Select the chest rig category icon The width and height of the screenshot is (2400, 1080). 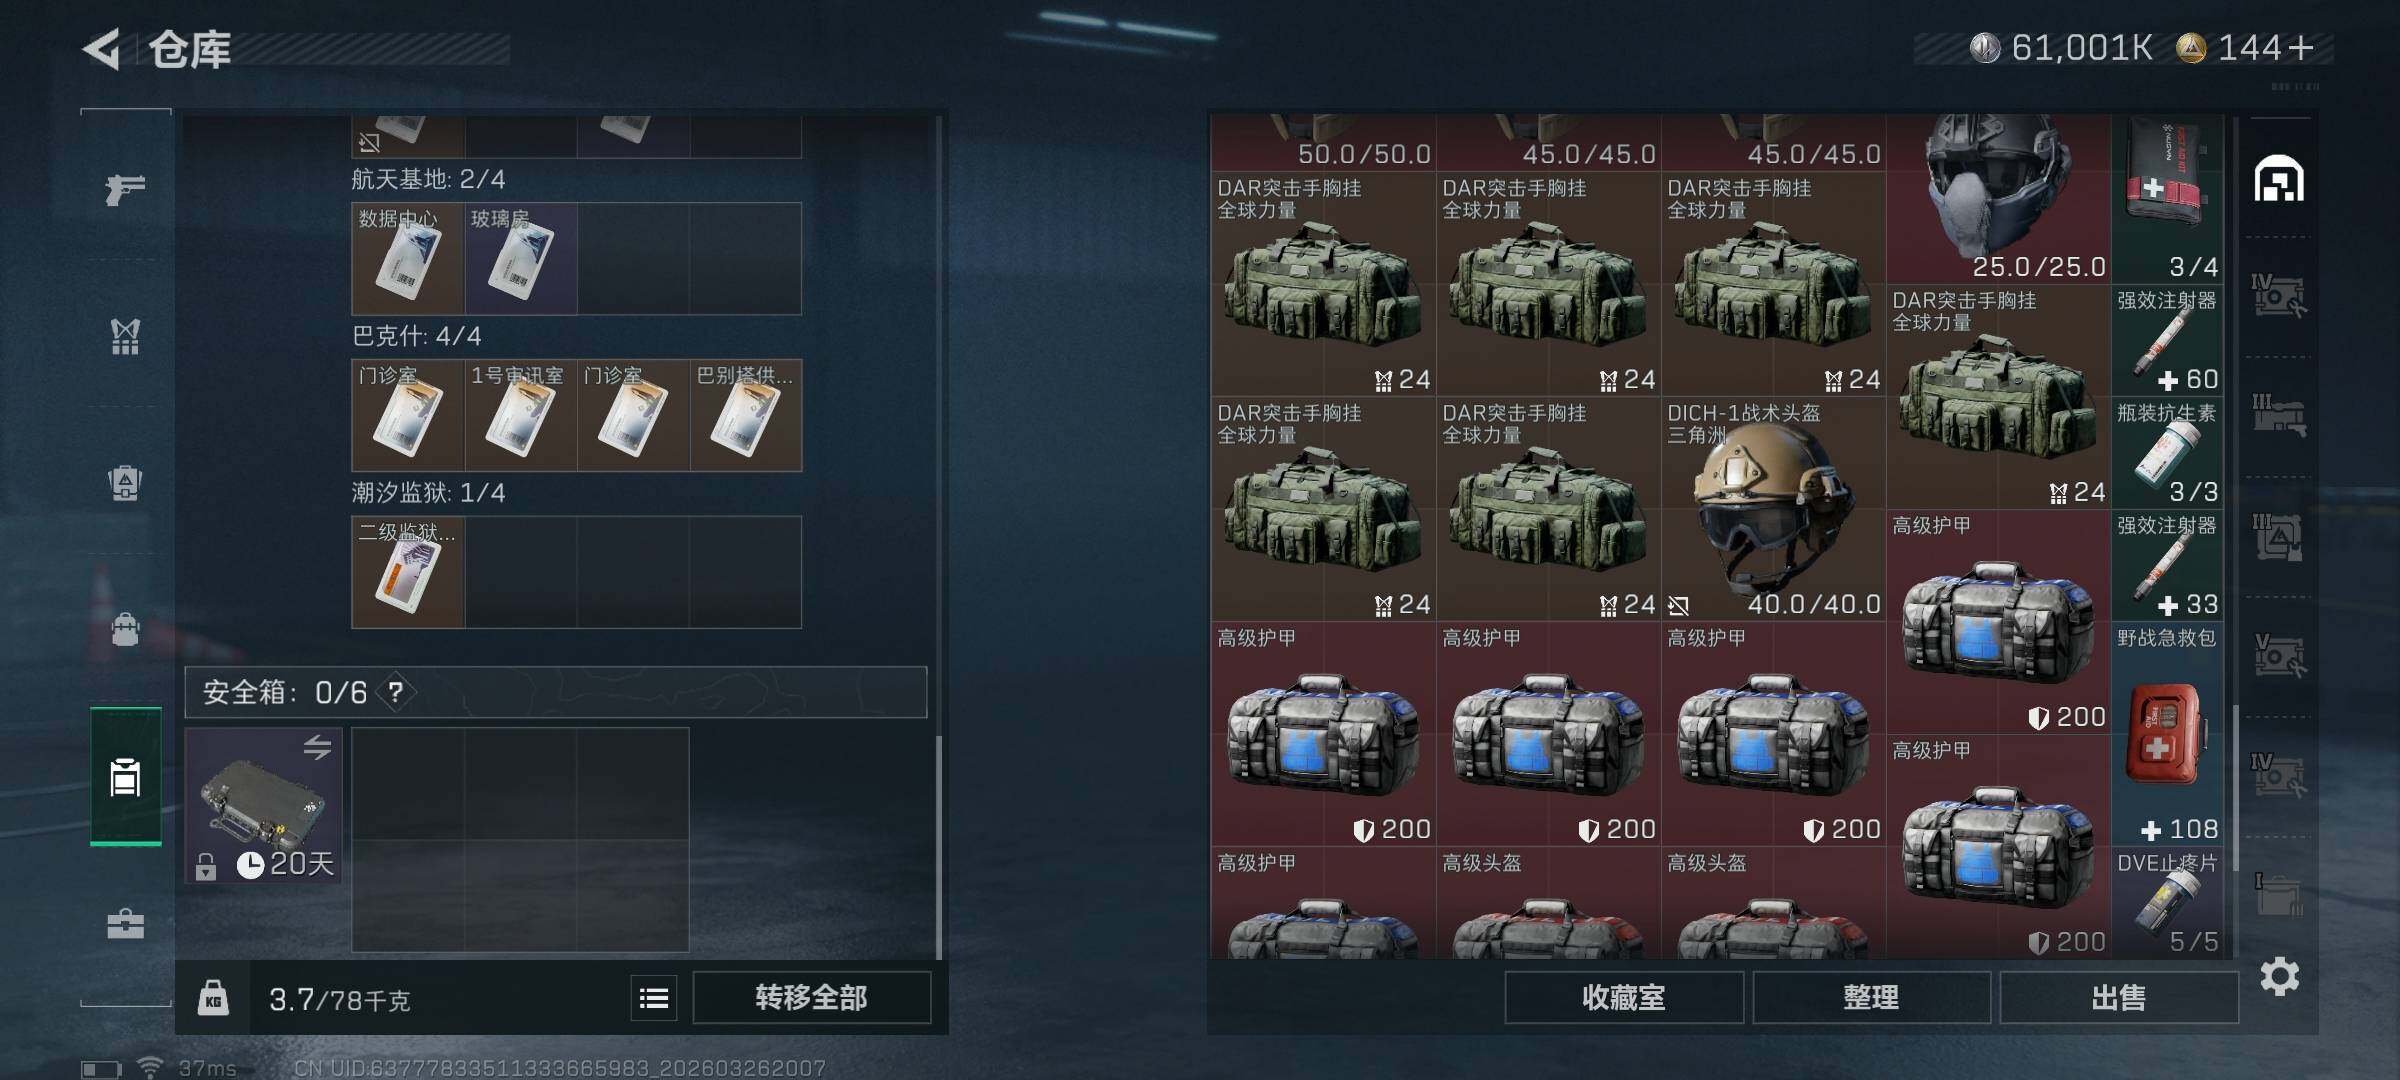[x=125, y=336]
